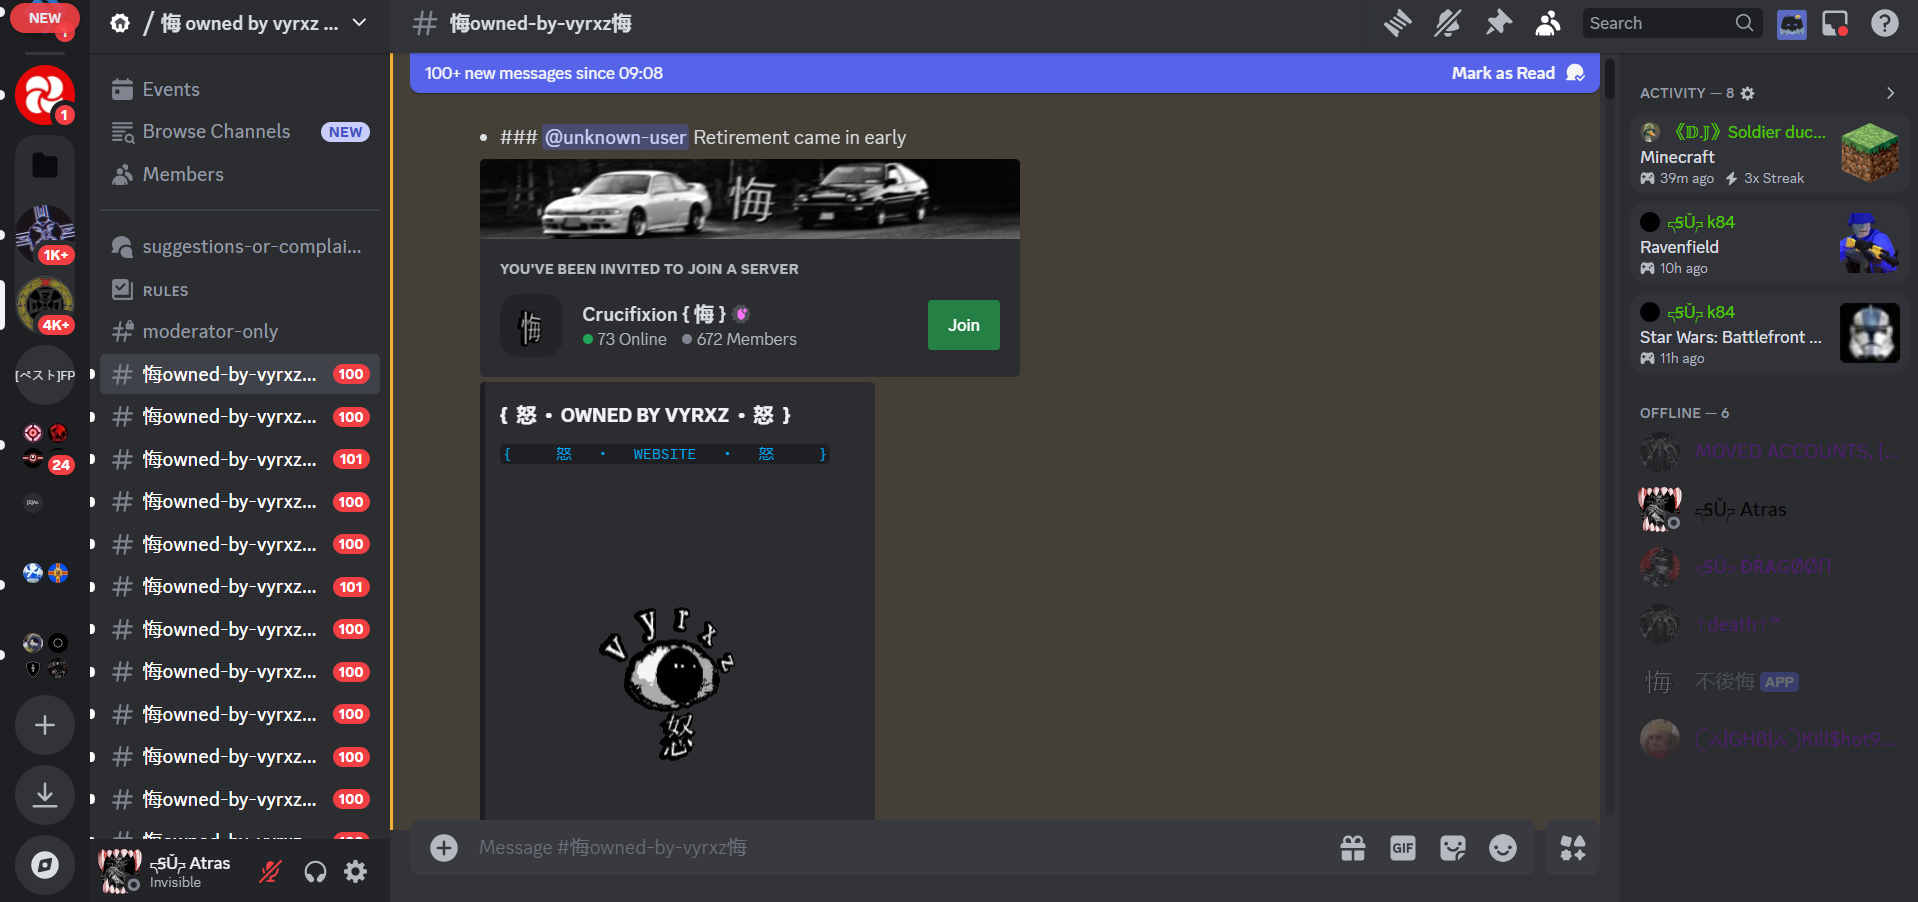Open Browse Channels
Viewport: 1918px width, 902px height.
pos(216,132)
